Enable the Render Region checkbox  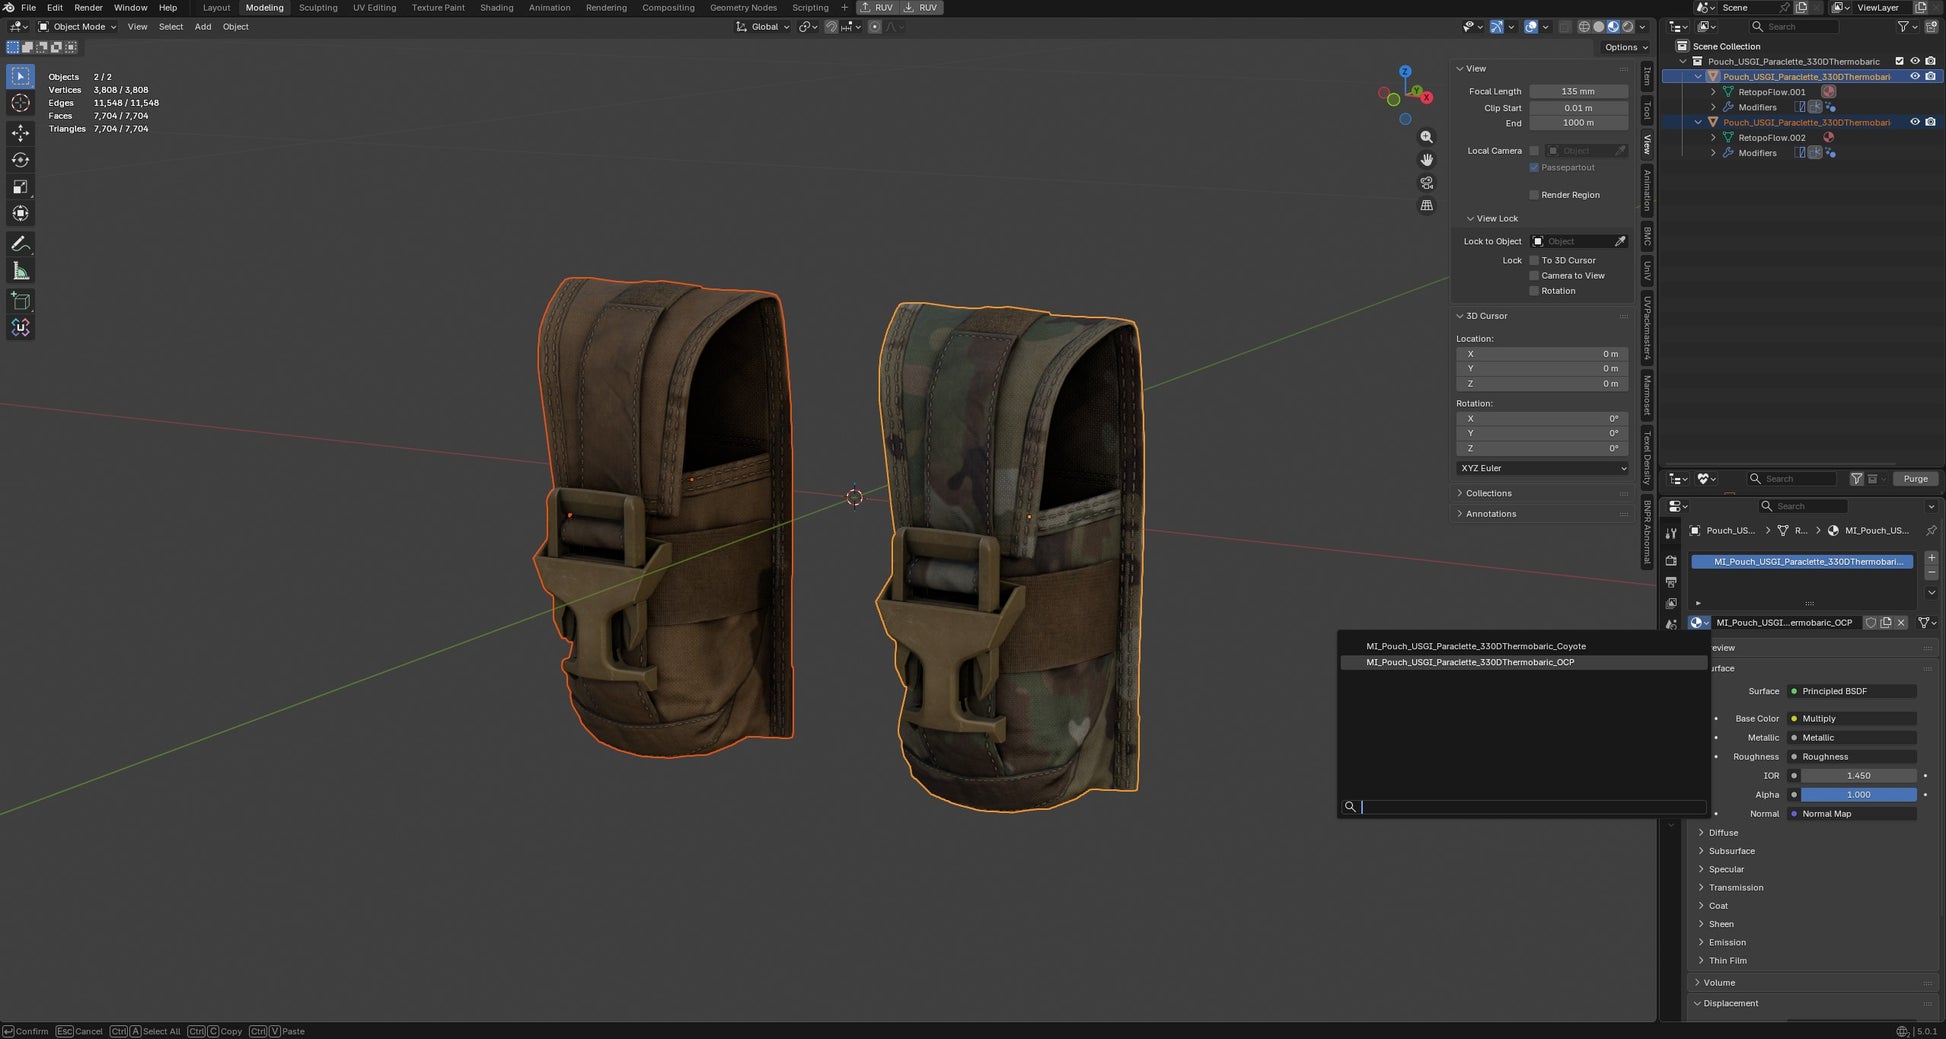1534,195
